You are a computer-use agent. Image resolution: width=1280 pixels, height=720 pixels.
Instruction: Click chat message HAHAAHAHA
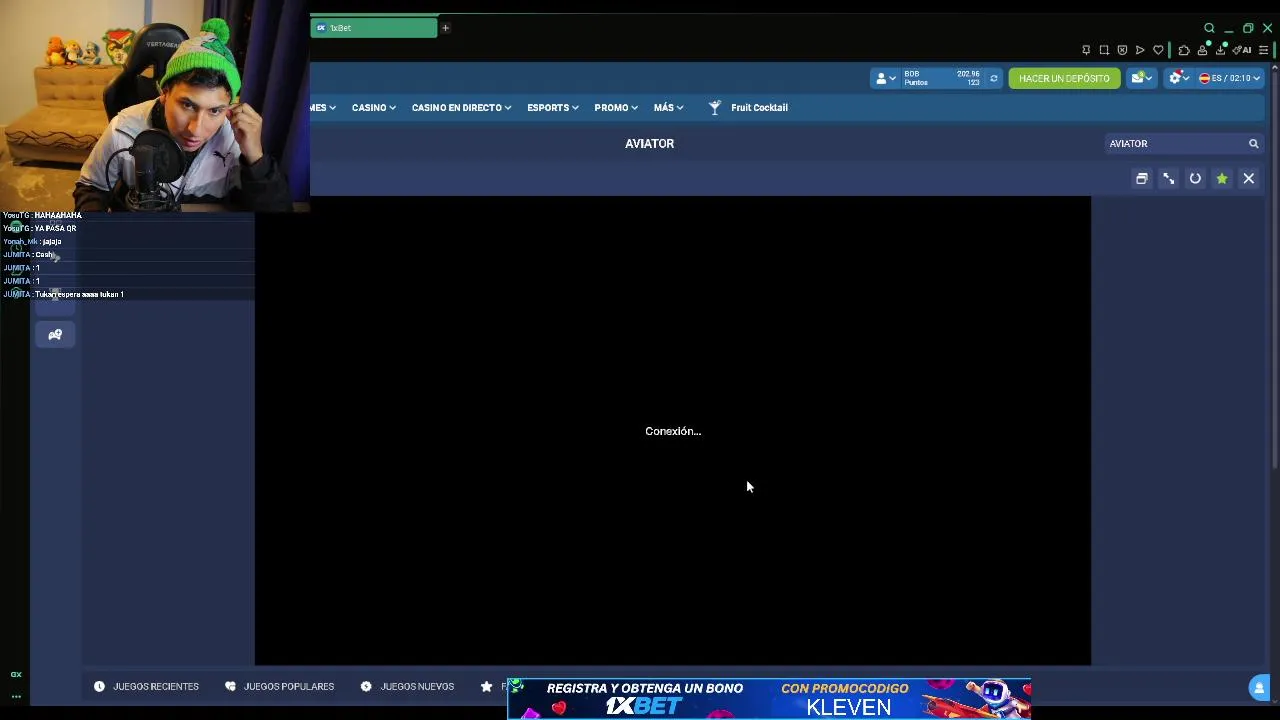pyautogui.click(x=58, y=215)
